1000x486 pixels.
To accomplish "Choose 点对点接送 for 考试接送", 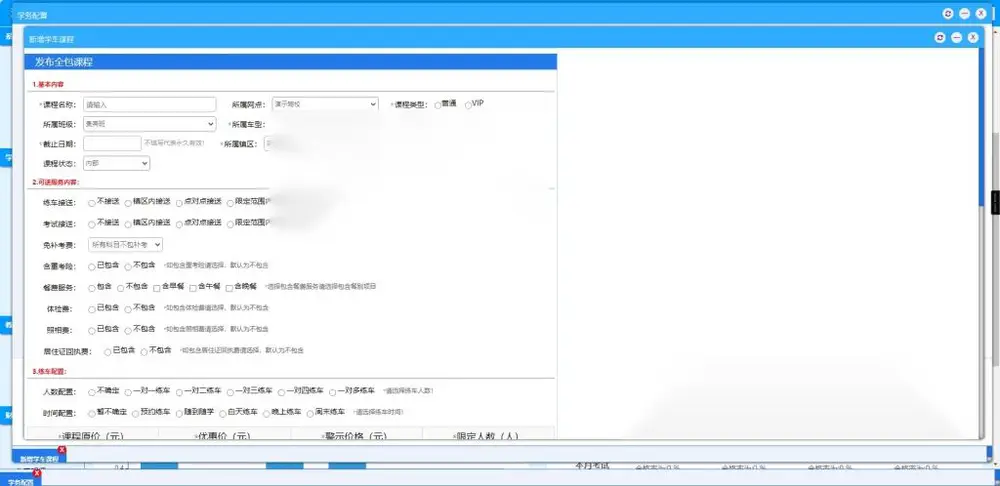I will [179, 225].
